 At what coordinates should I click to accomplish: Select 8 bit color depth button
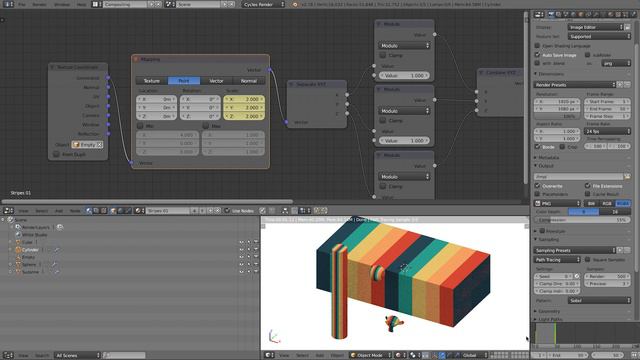click(x=583, y=212)
